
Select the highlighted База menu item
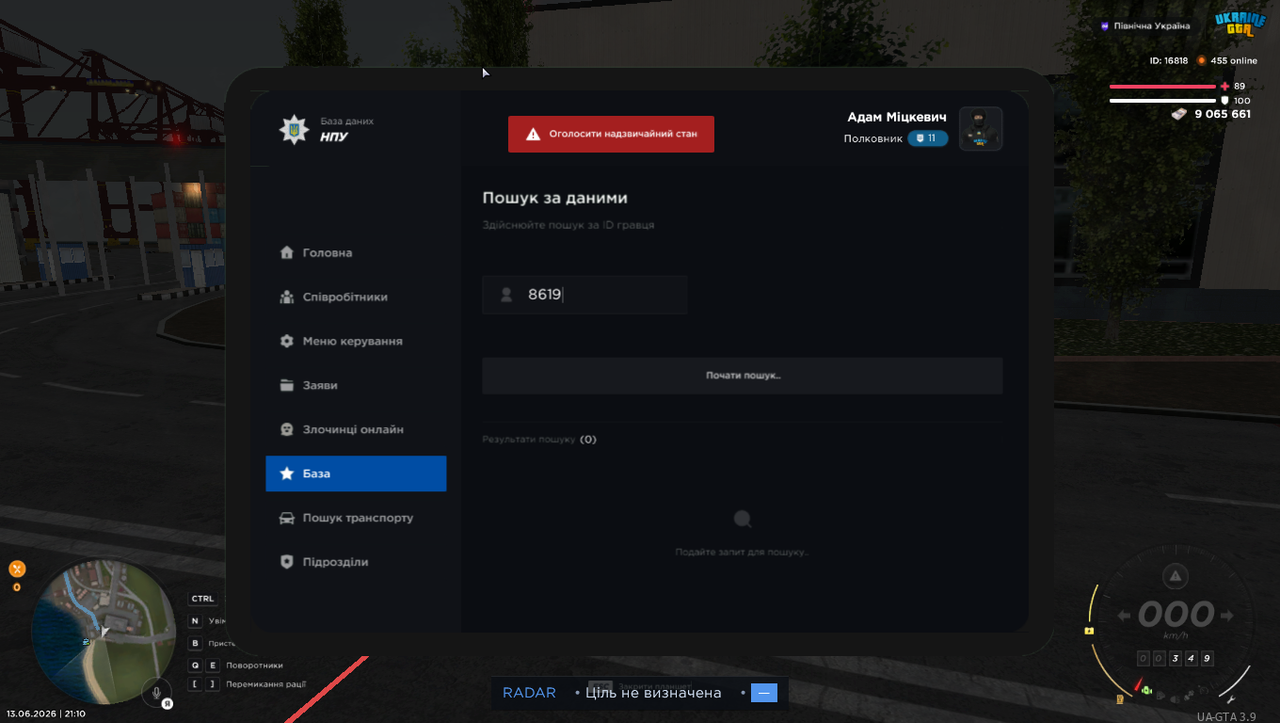pyautogui.click(x=356, y=474)
